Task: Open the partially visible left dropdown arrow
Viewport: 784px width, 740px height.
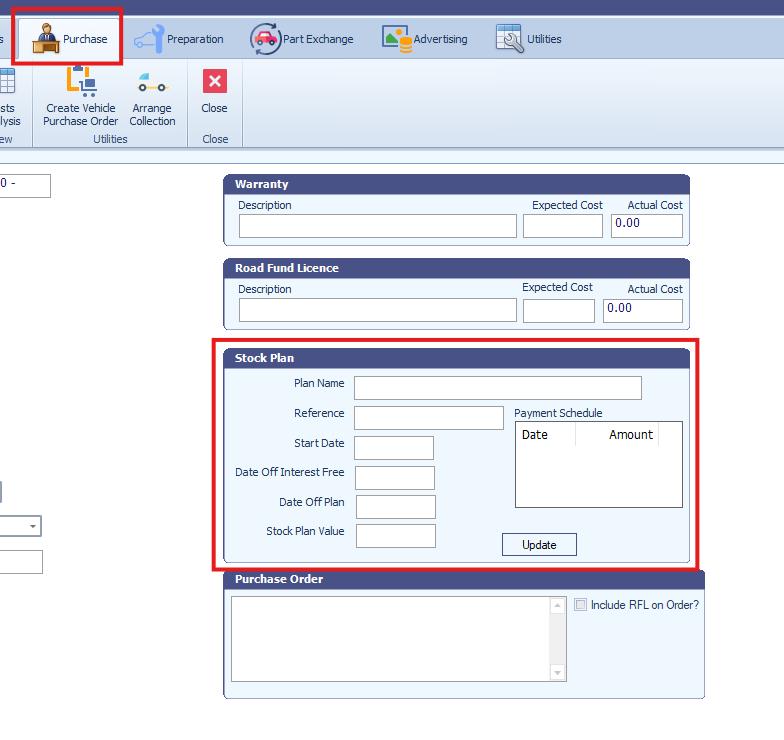Action: click(33, 526)
